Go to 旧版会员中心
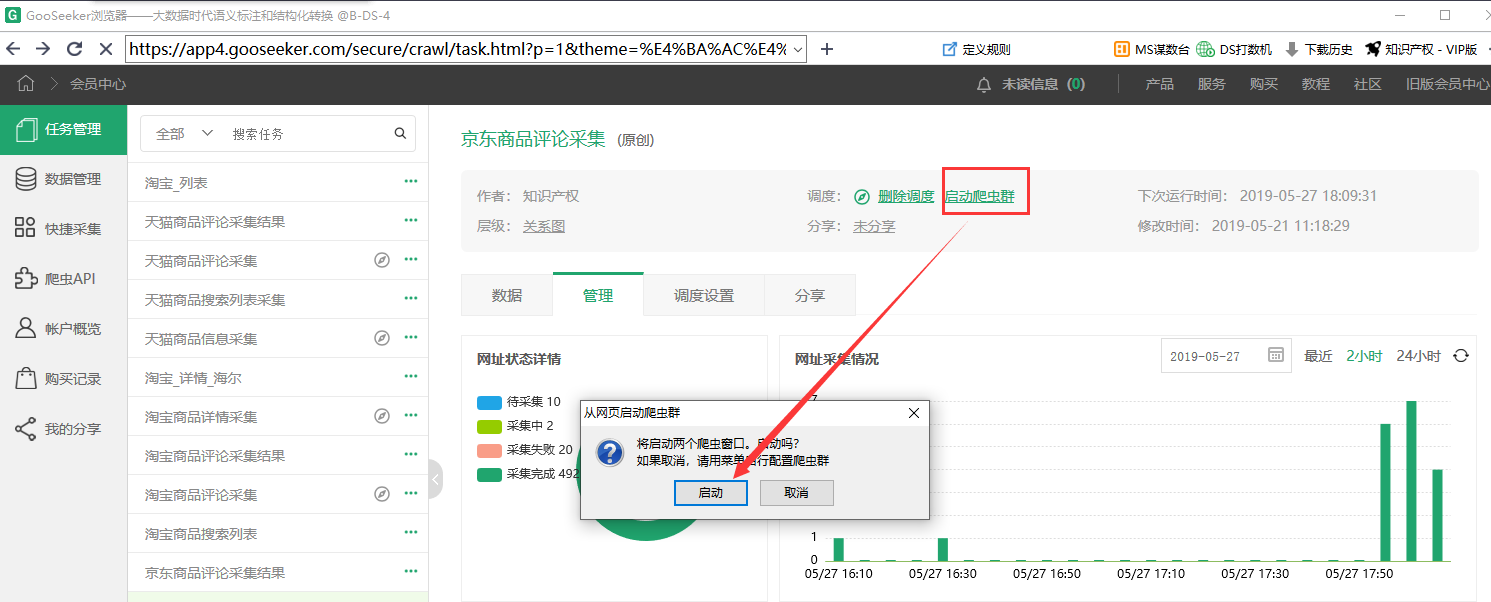Screen dimensions: 1491x602 1447,84
